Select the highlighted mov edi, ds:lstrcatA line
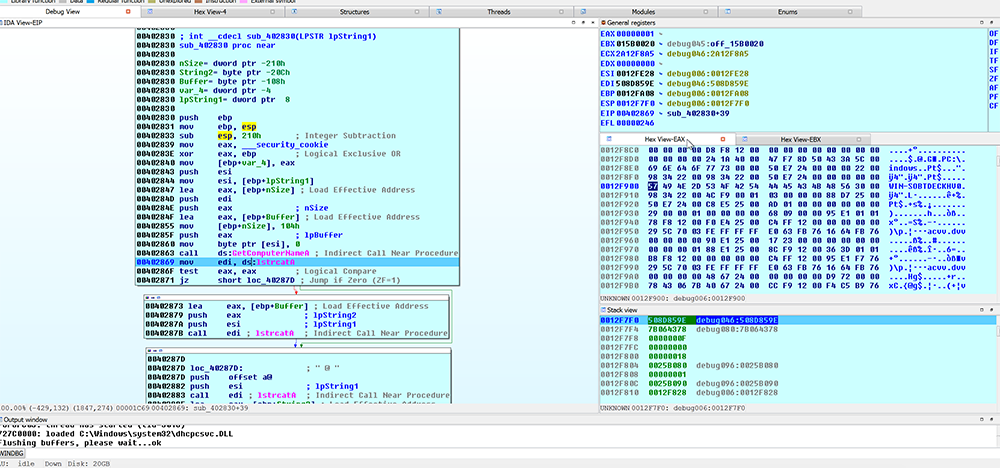The height and width of the screenshot is (468, 1000). coord(297,262)
